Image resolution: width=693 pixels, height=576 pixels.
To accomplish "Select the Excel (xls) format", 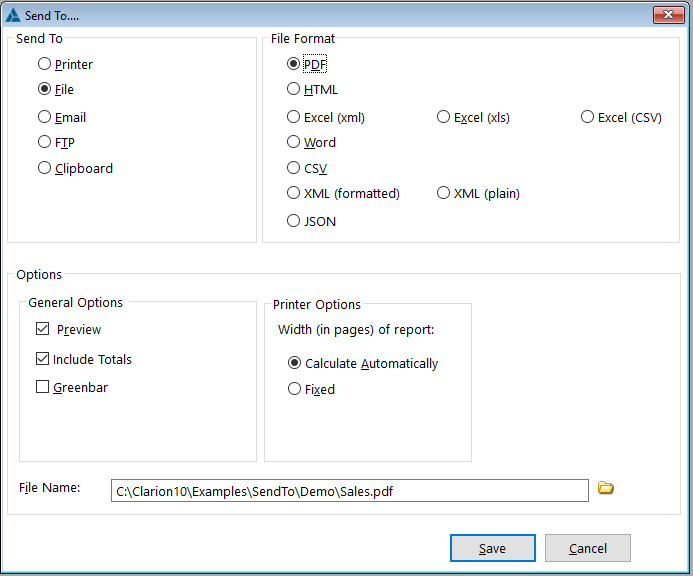I will [444, 117].
